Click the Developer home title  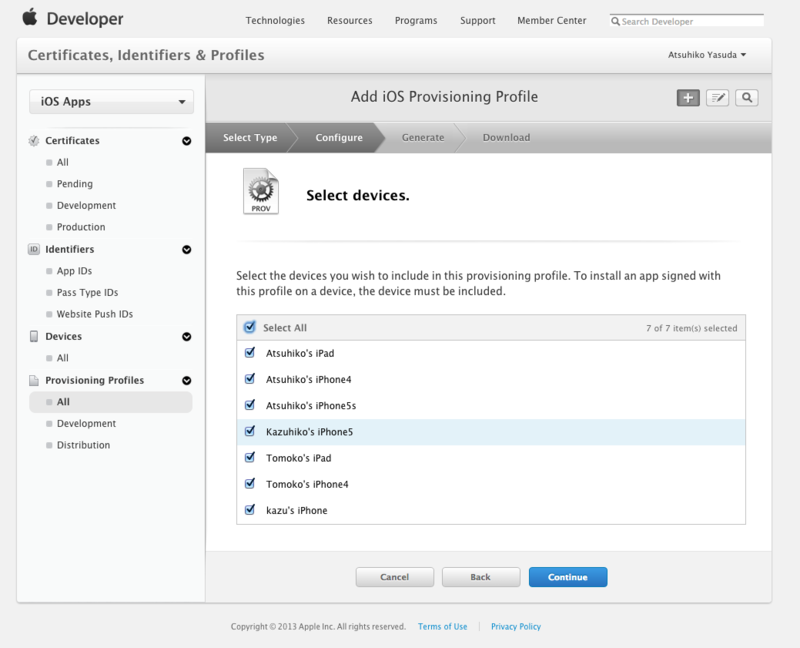tap(85, 19)
